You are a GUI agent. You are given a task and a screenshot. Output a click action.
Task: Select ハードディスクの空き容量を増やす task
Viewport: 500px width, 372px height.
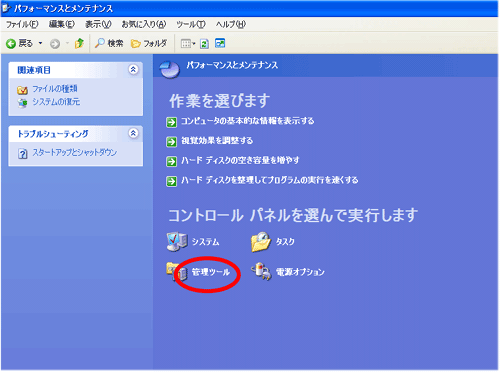pyautogui.click(x=240, y=160)
